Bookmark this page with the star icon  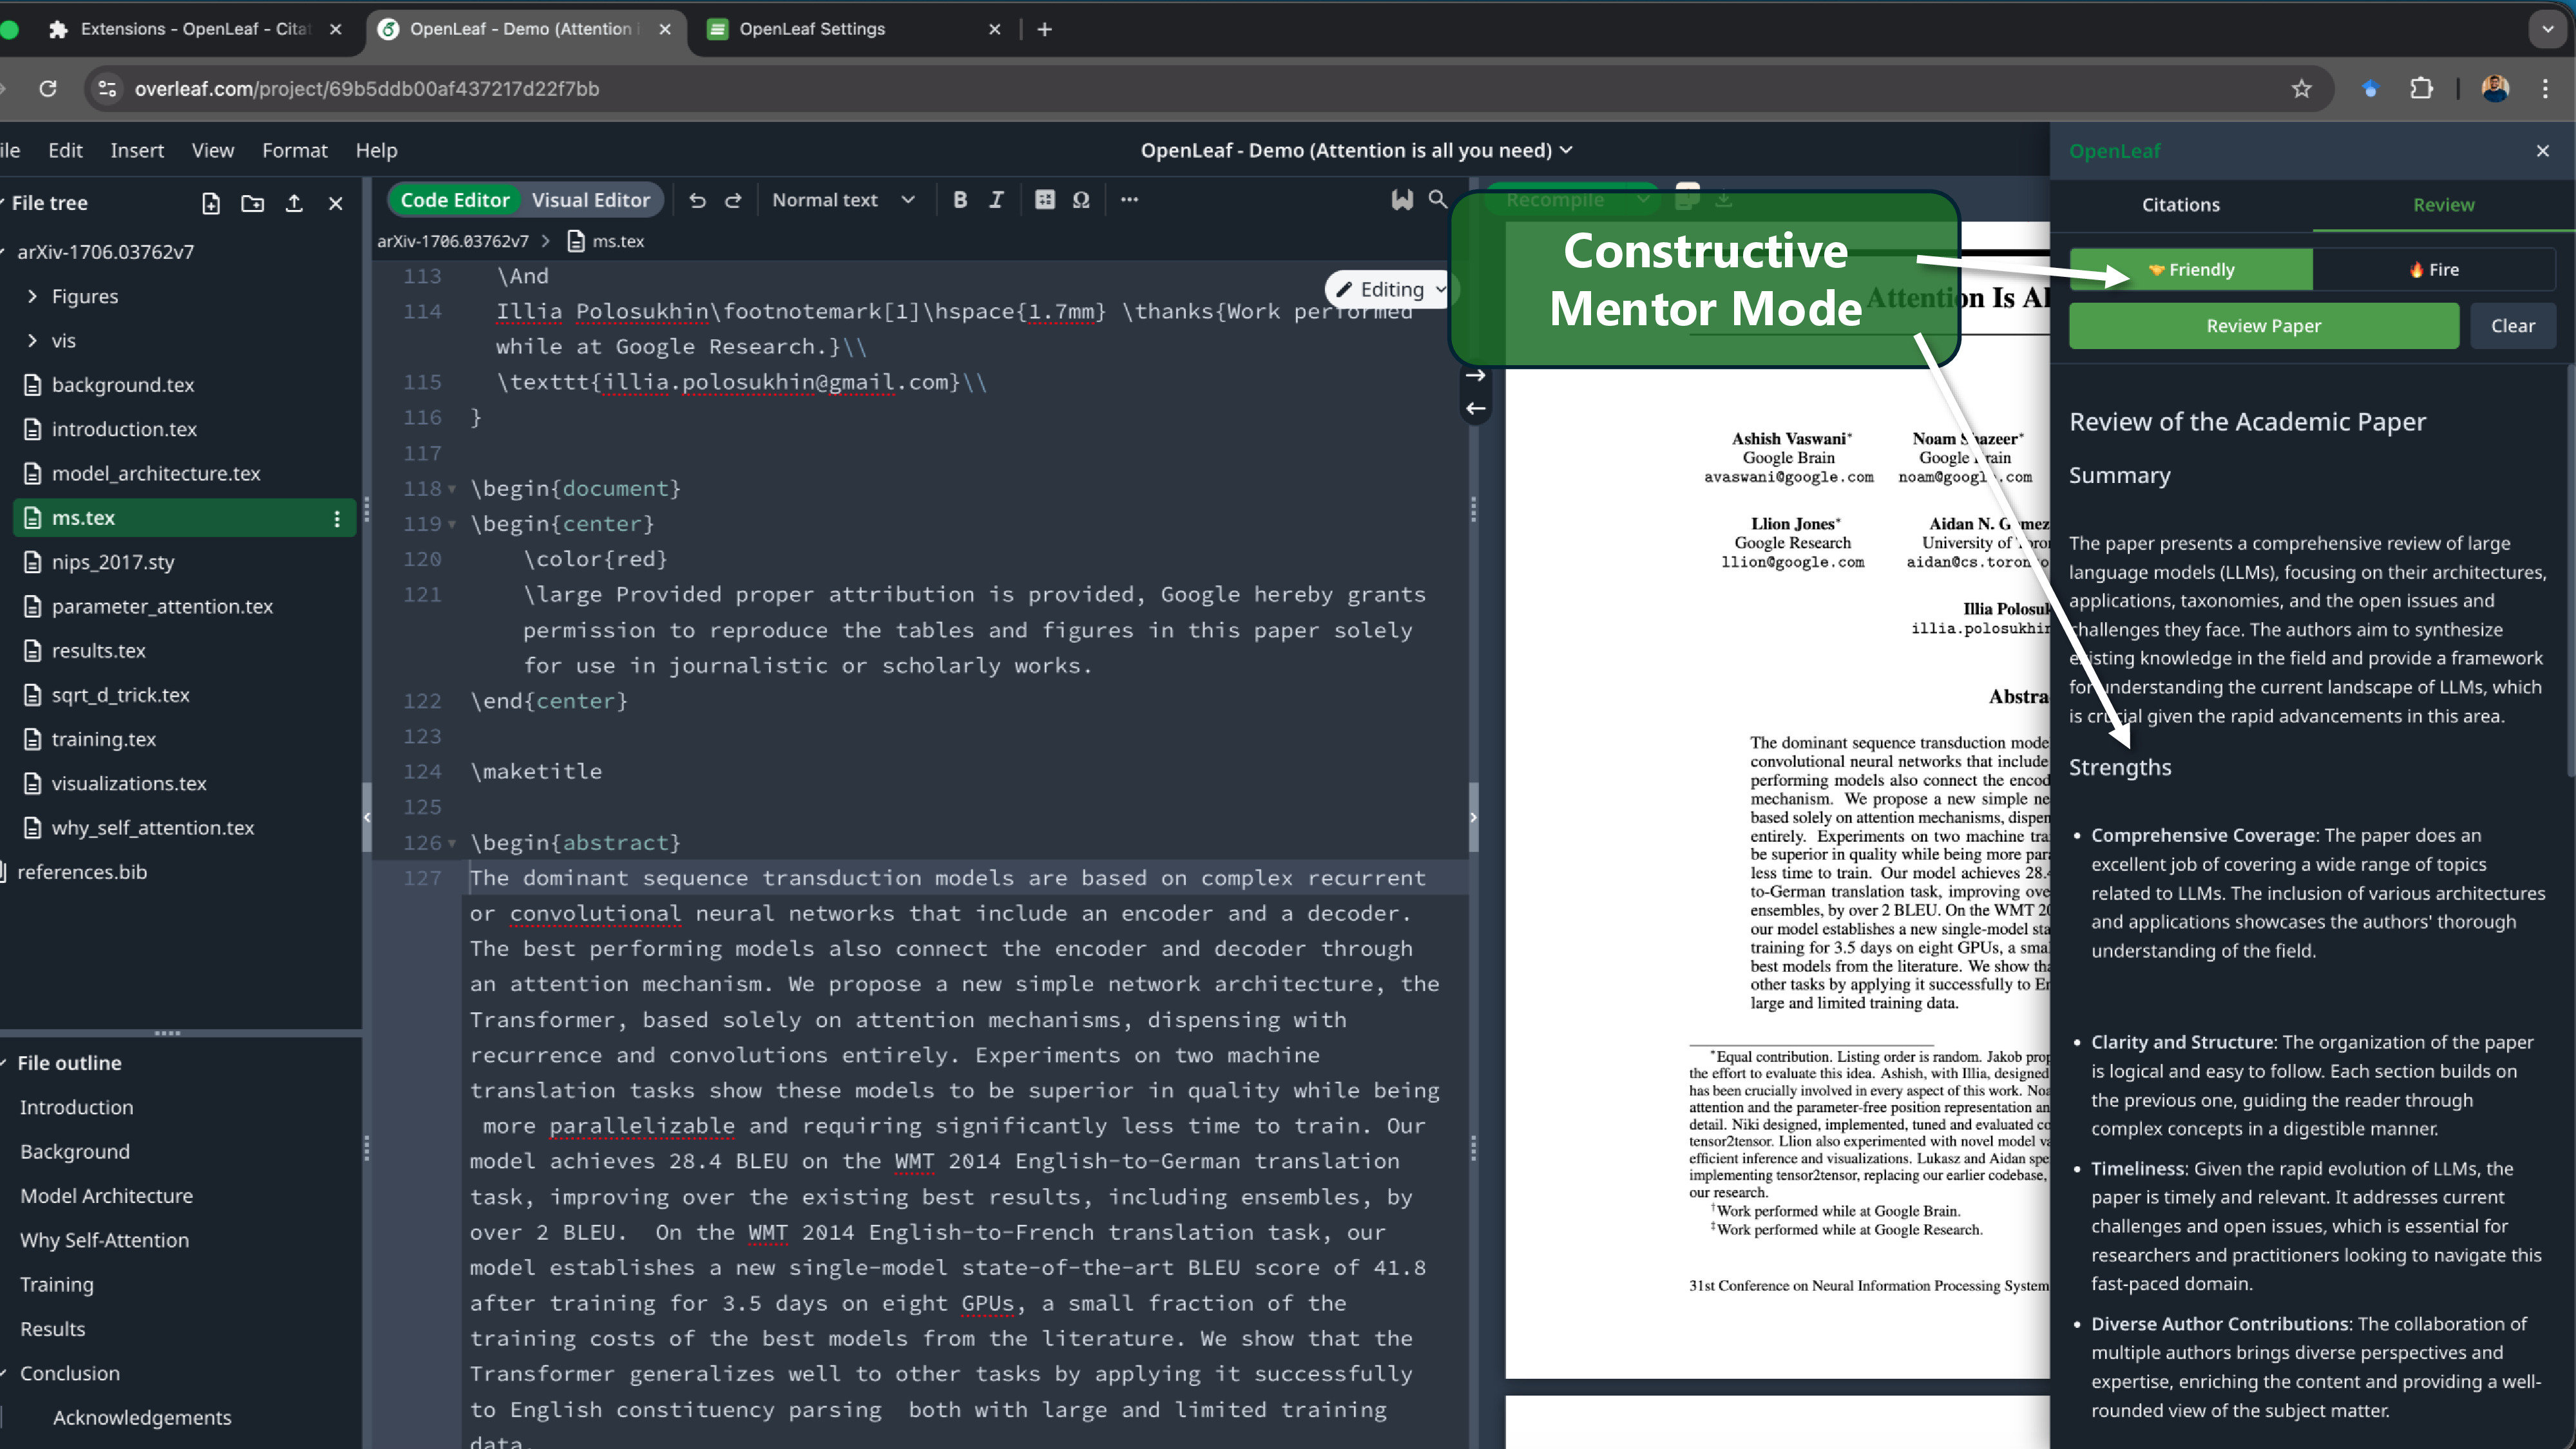2302,89
